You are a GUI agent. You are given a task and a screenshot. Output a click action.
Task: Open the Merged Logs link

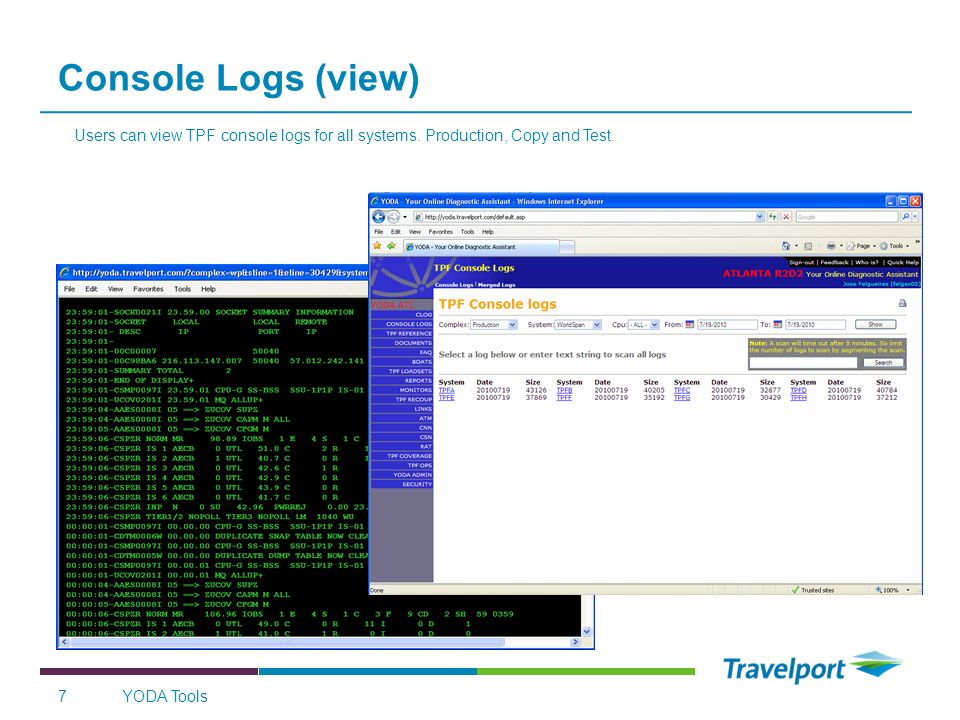(x=496, y=285)
